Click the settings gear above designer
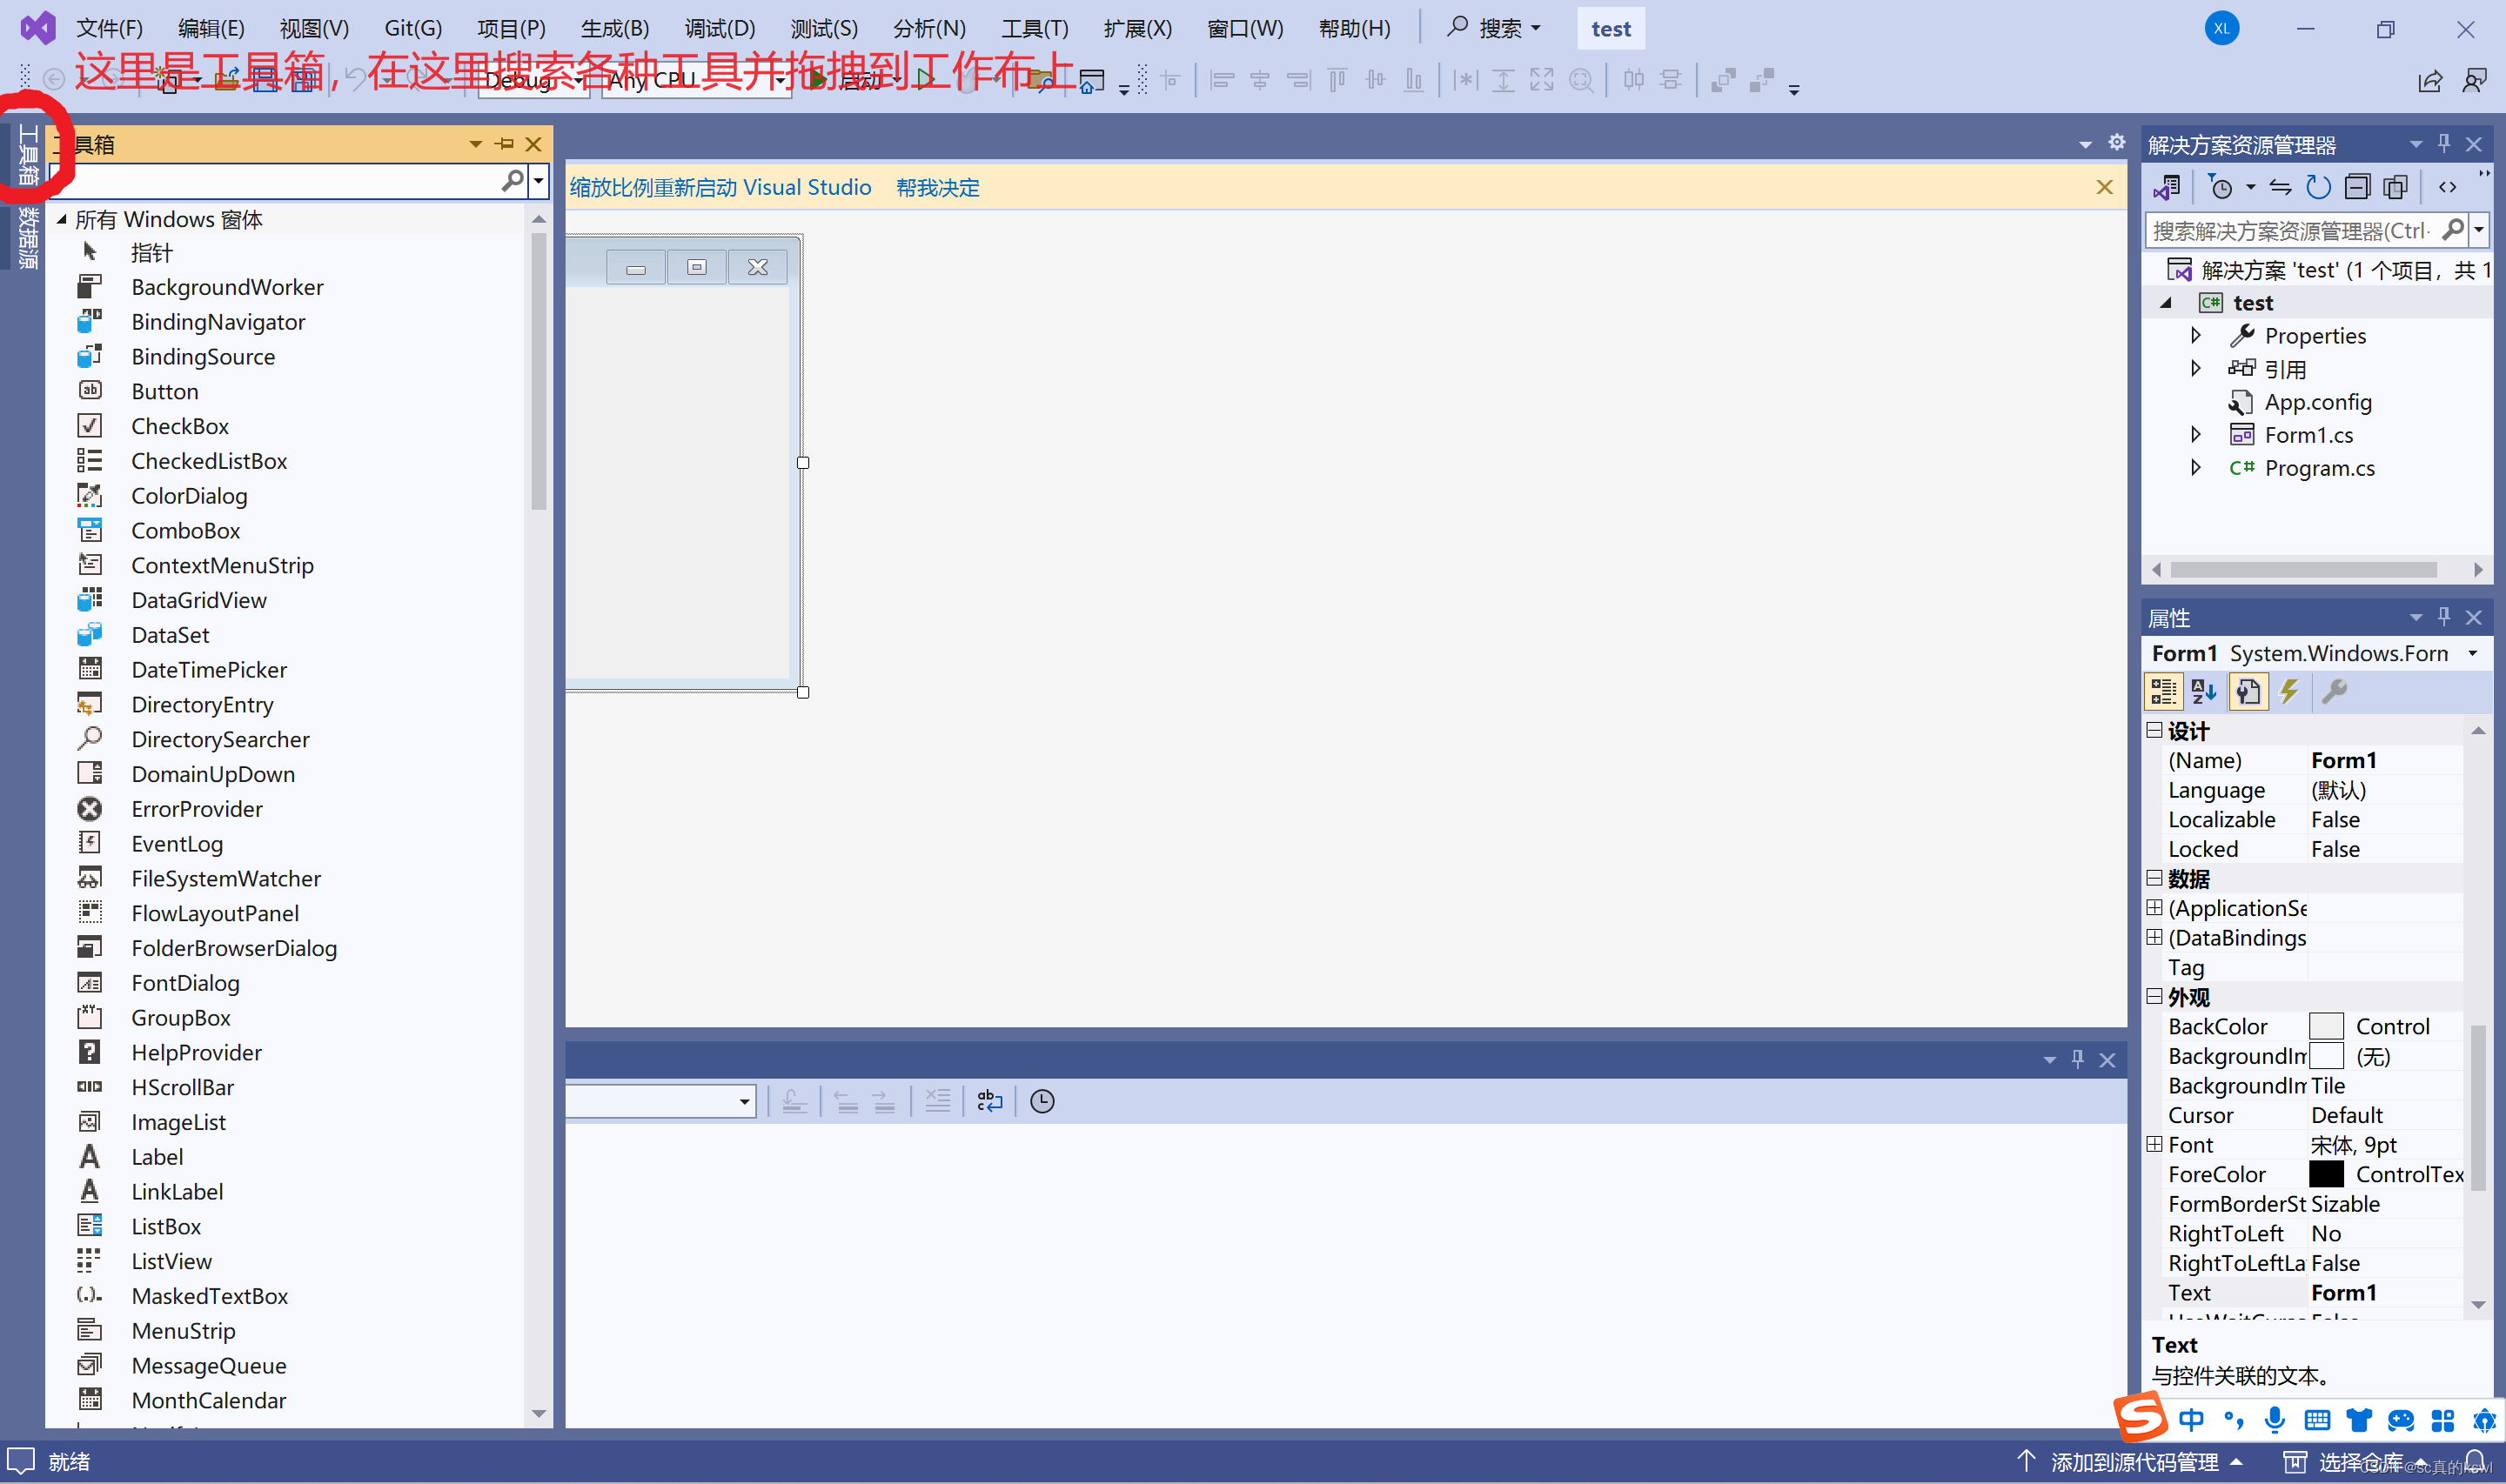This screenshot has height=1484, width=2506. click(x=2117, y=143)
